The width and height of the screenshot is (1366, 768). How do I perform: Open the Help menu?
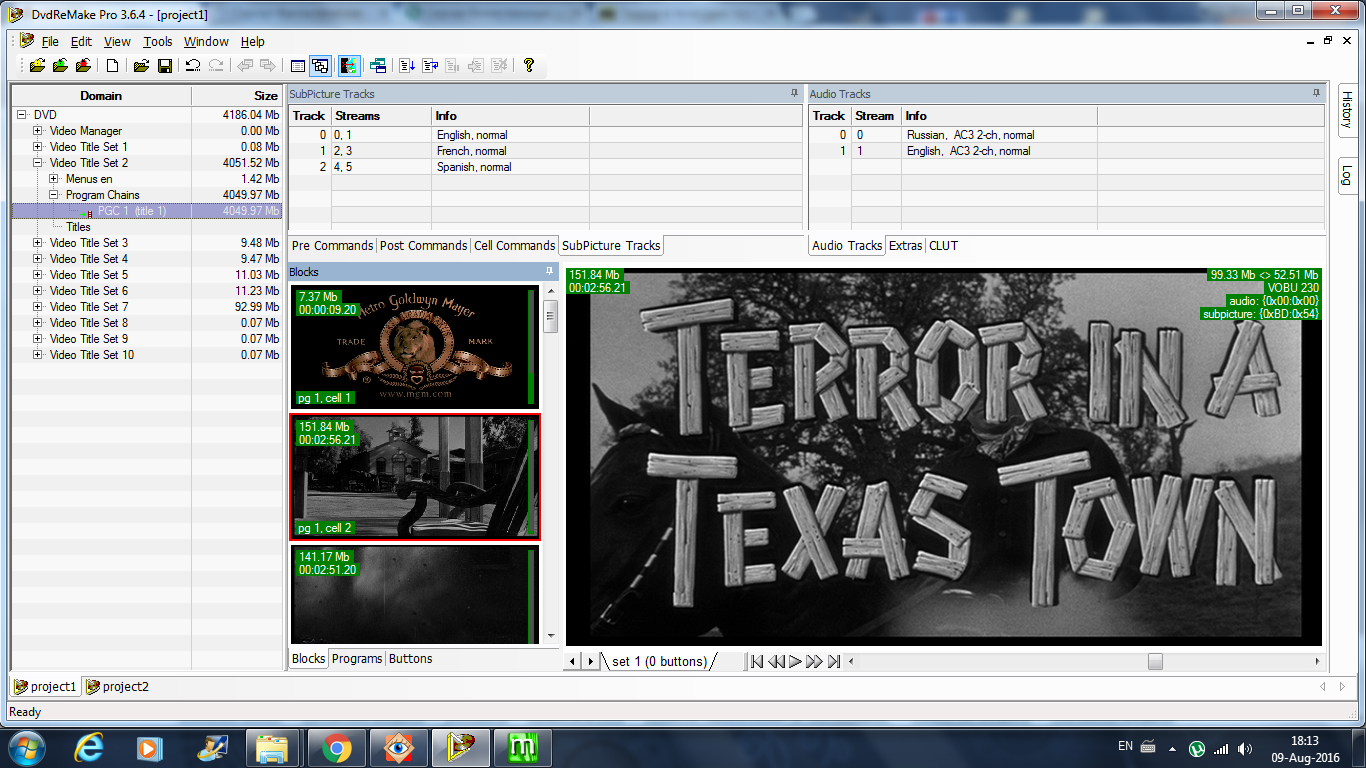pos(253,42)
